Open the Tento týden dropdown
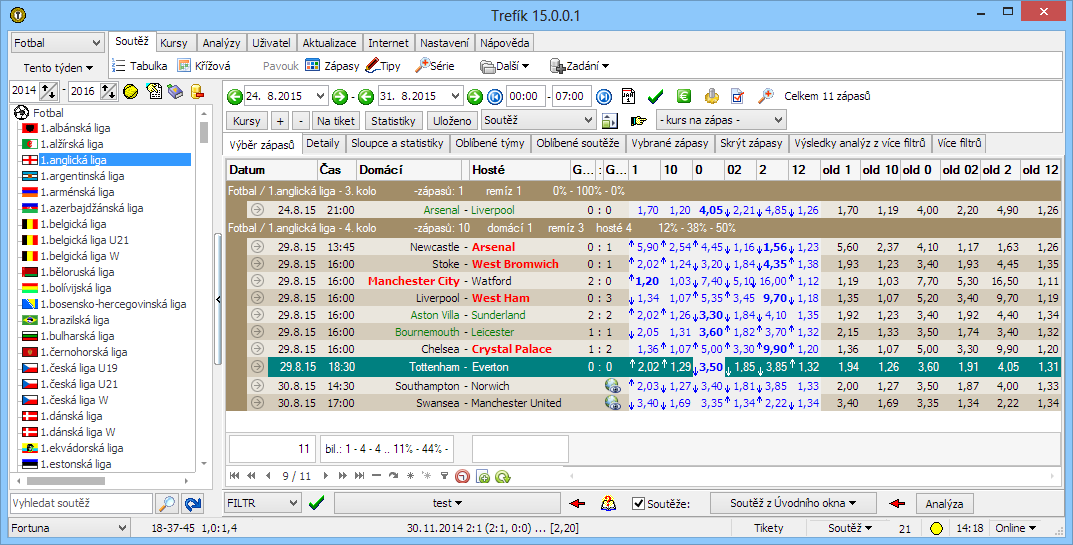The width and height of the screenshot is (1073, 545). pos(58,68)
